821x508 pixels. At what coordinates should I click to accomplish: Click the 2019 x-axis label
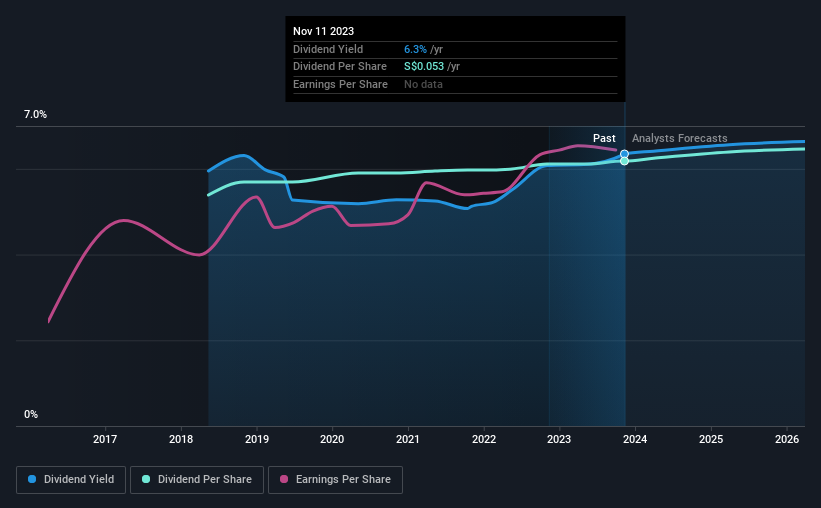coord(257,439)
